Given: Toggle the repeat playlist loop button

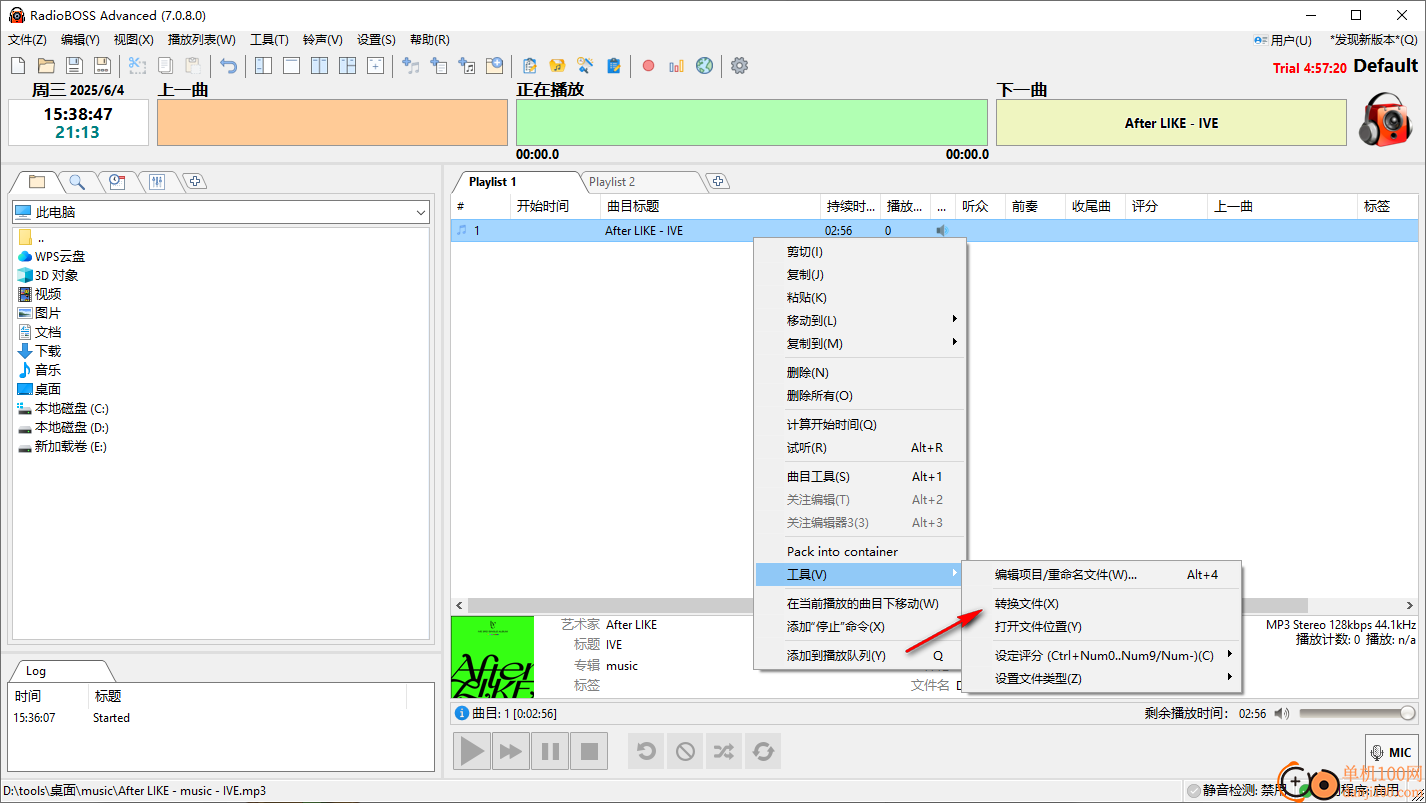Looking at the screenshot, I should click(763, 750).
